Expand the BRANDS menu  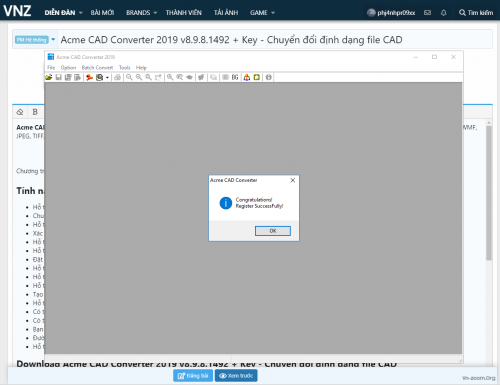(x=141, y=13)
